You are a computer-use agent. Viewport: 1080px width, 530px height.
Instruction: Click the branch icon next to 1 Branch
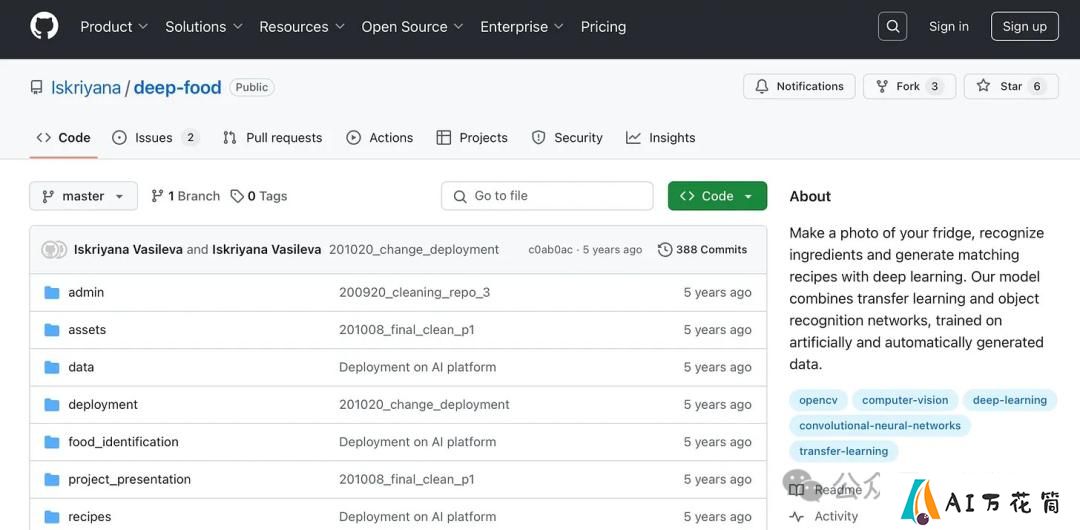click(157, 196)
